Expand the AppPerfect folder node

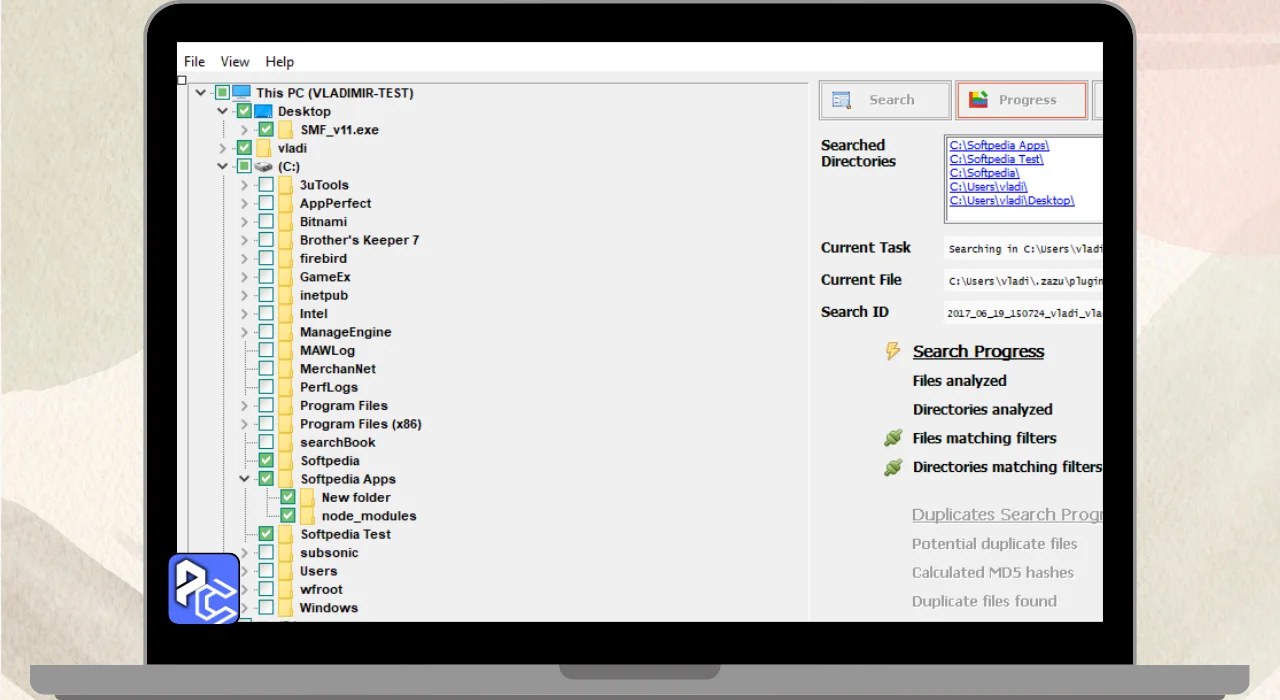[245, 203]
